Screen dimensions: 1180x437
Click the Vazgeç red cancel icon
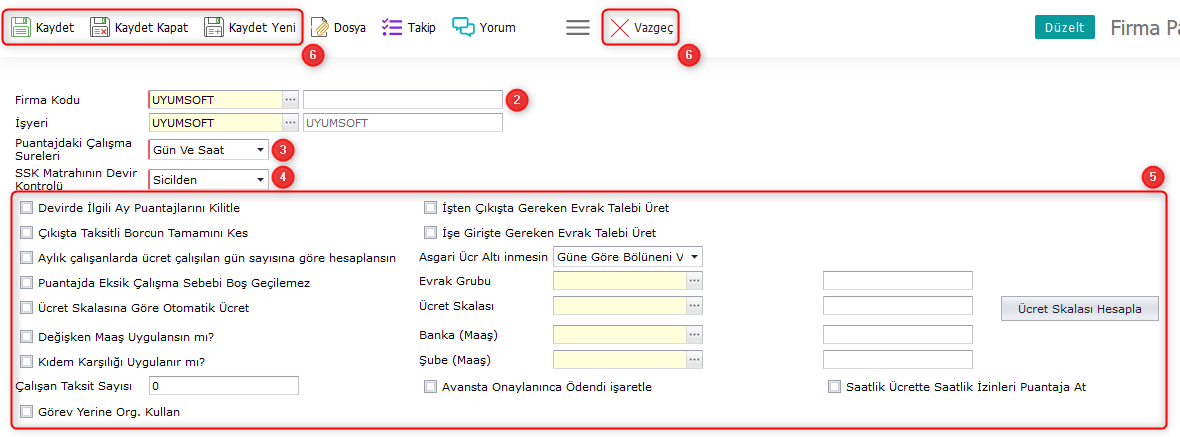[x=620, y=28]
